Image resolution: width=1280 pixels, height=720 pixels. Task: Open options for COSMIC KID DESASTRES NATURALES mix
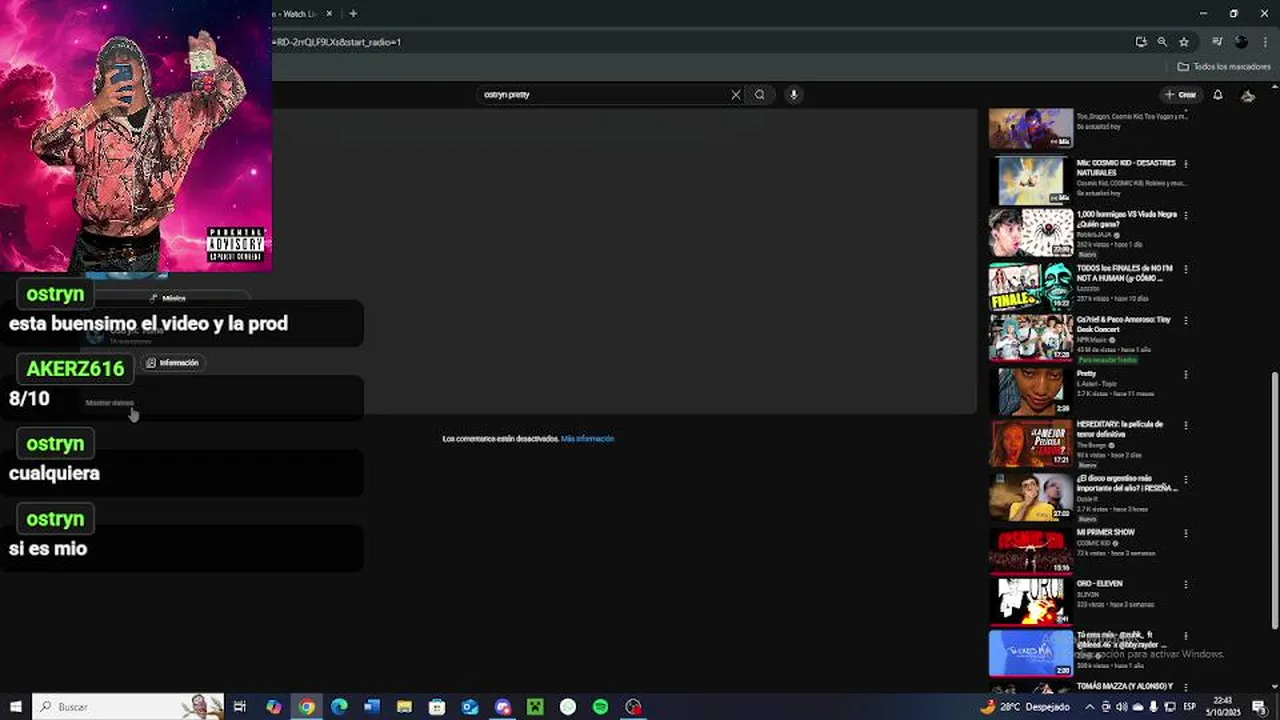coord(1186,164)
